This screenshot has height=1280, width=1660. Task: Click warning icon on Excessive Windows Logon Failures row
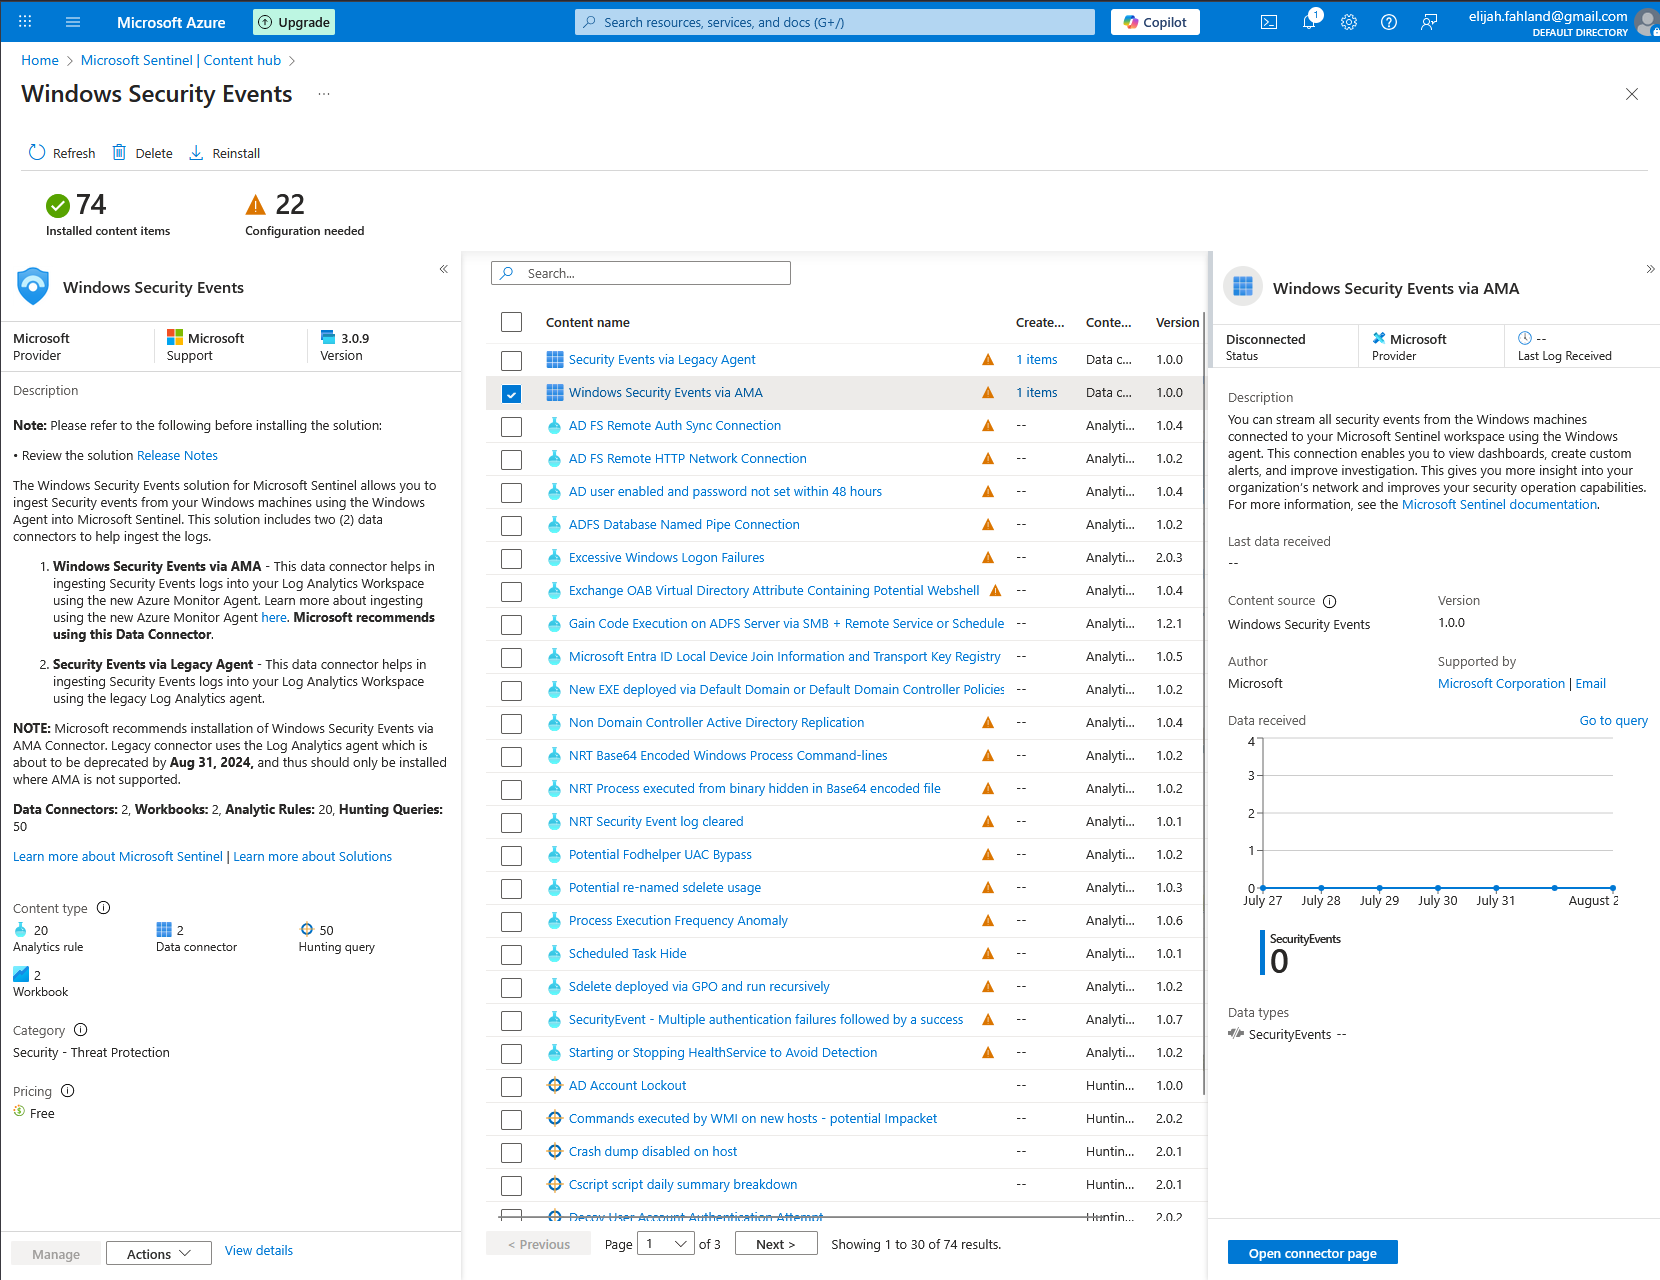pos(988,558)
